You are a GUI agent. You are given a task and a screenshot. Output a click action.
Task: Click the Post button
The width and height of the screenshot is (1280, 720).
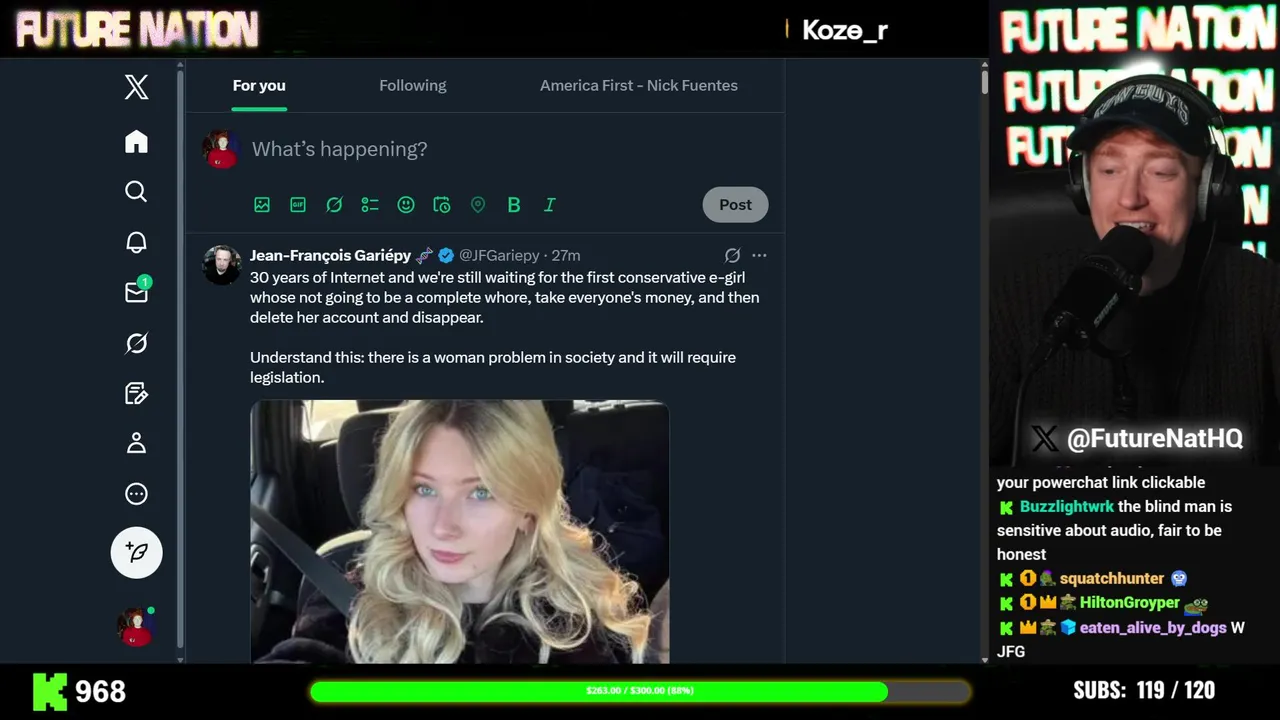click(x=735, y=205)
